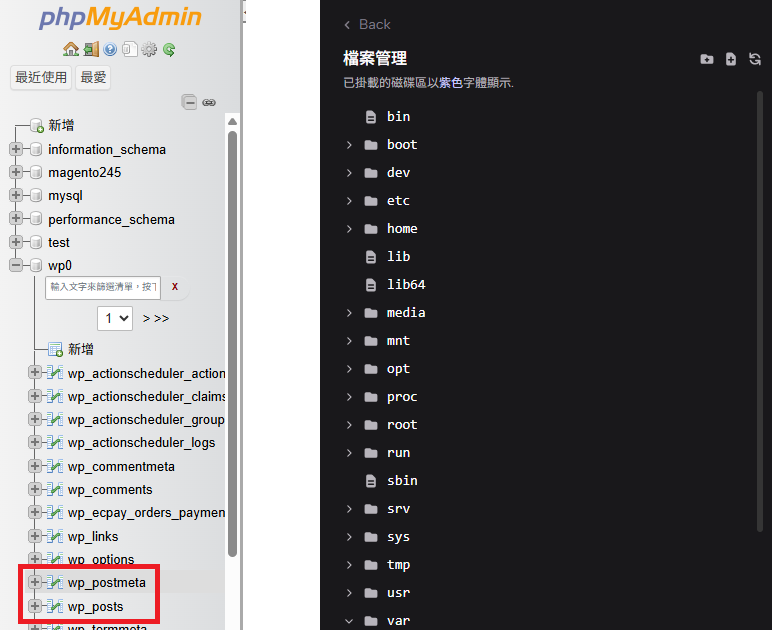Toggle link with main panel icon

[x=209, y=102]
